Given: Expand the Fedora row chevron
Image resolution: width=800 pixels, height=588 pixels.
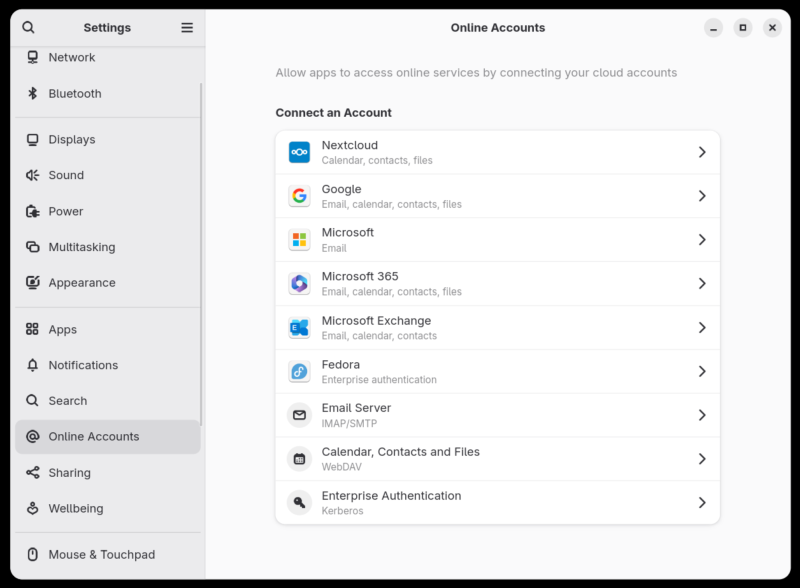Looking at the screenshot, I should (702, 371).
